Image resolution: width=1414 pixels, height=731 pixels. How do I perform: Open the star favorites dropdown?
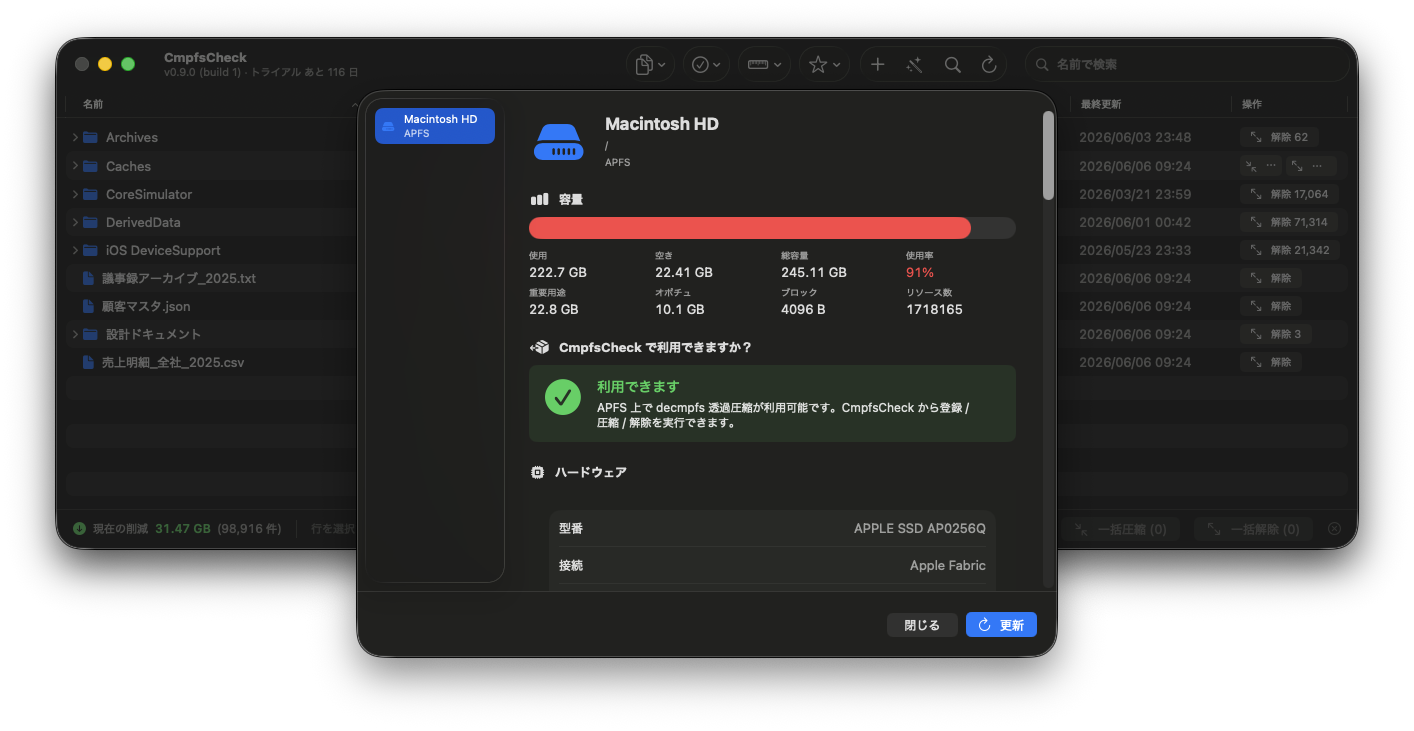click(x=824, y=65)
